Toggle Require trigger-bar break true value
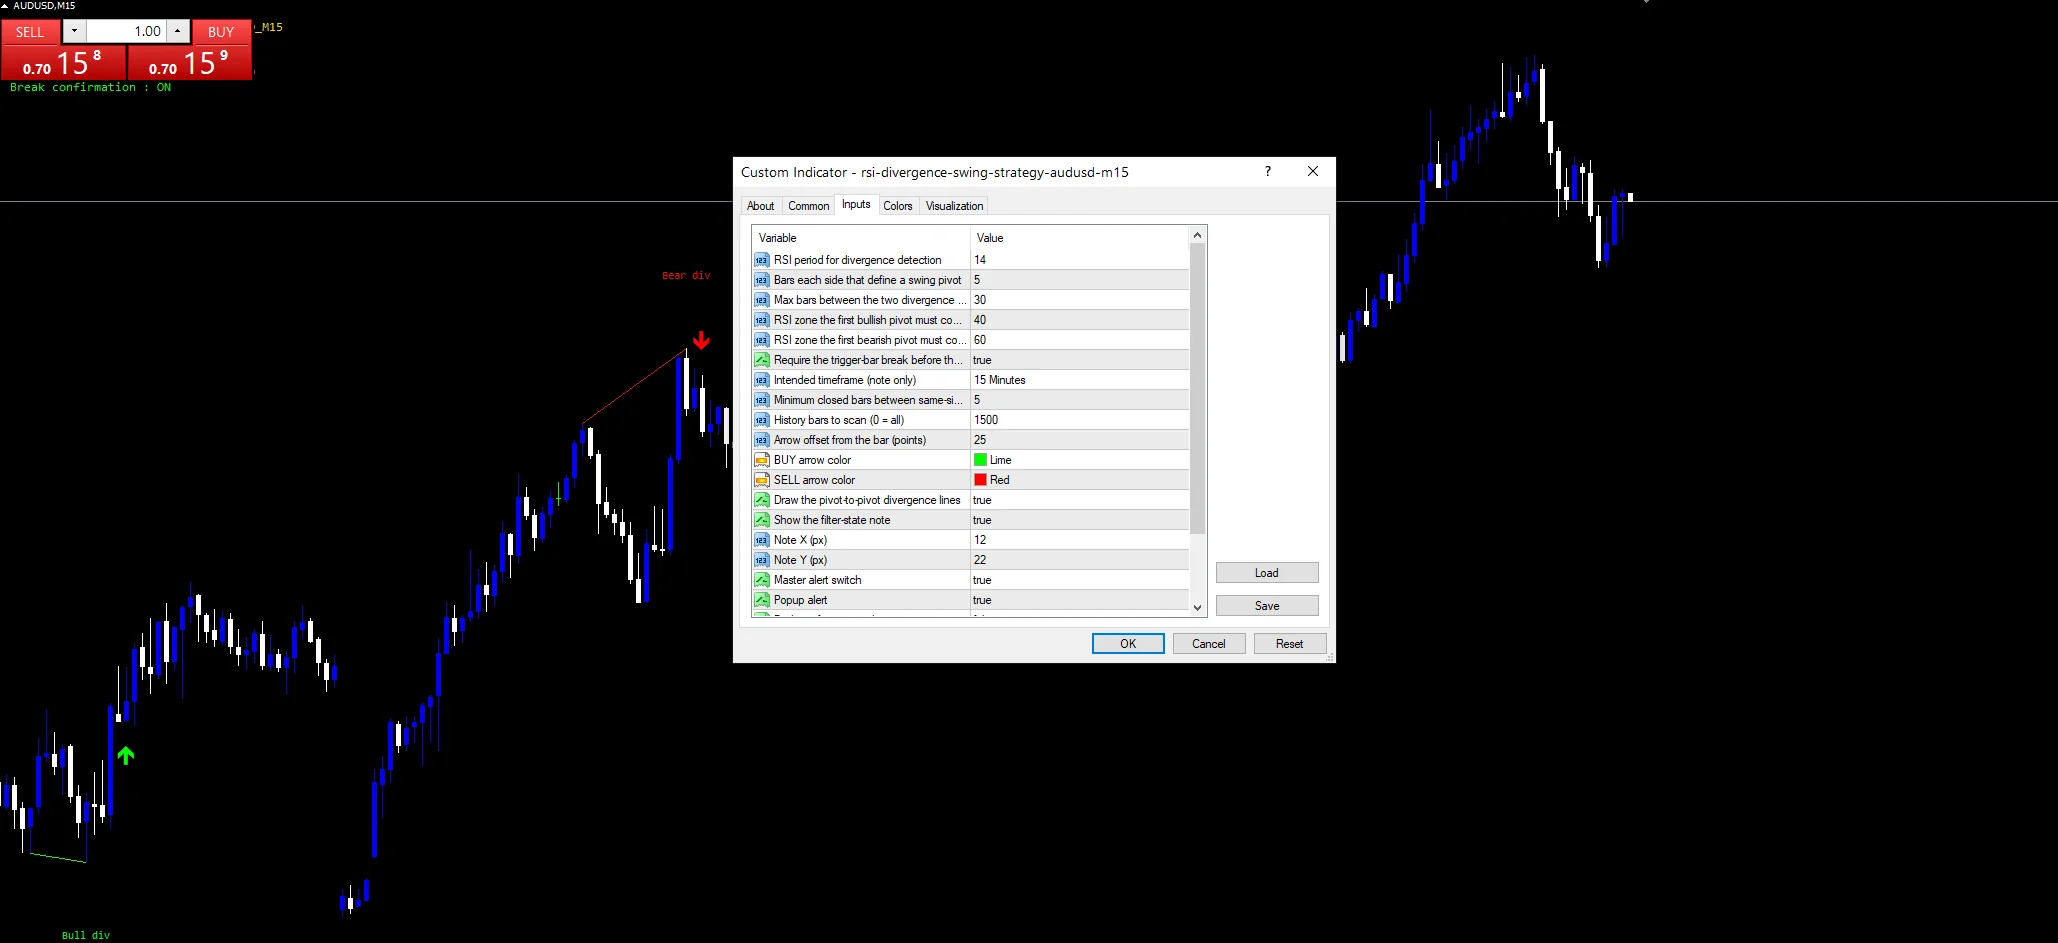 click(1080, 360)
